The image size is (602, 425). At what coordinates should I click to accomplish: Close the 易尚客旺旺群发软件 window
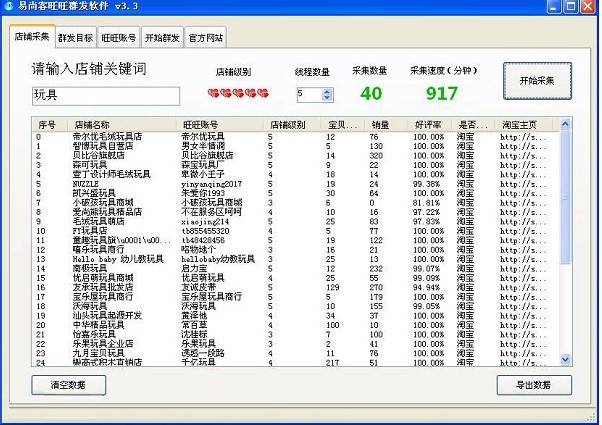[588, 7]
